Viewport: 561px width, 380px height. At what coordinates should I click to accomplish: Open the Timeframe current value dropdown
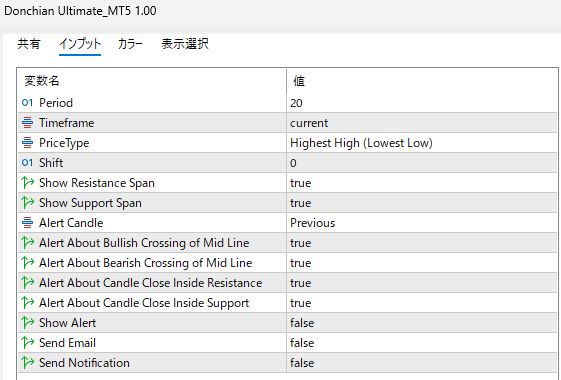421,123
